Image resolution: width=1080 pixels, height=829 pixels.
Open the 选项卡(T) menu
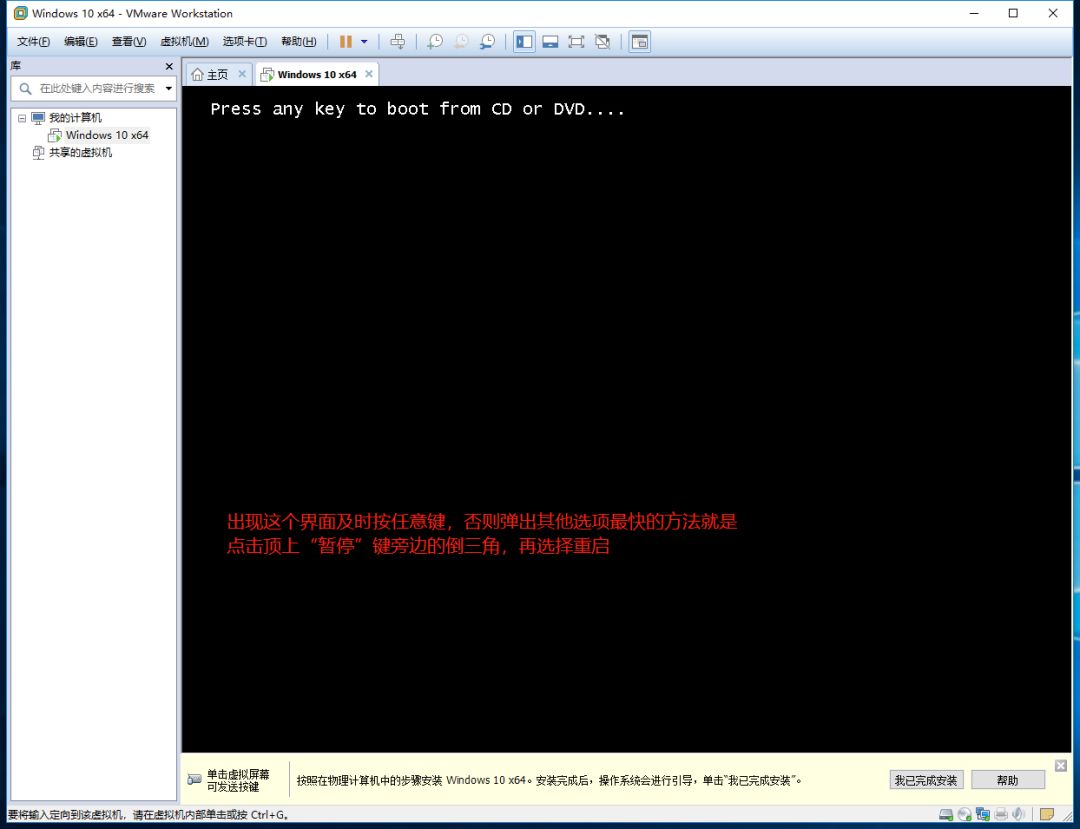tap(245, 41)
